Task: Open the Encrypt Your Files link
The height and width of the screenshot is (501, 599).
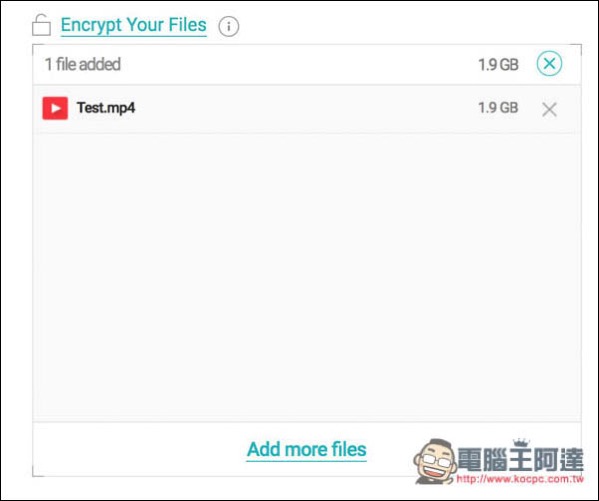Action: point(134,25)
